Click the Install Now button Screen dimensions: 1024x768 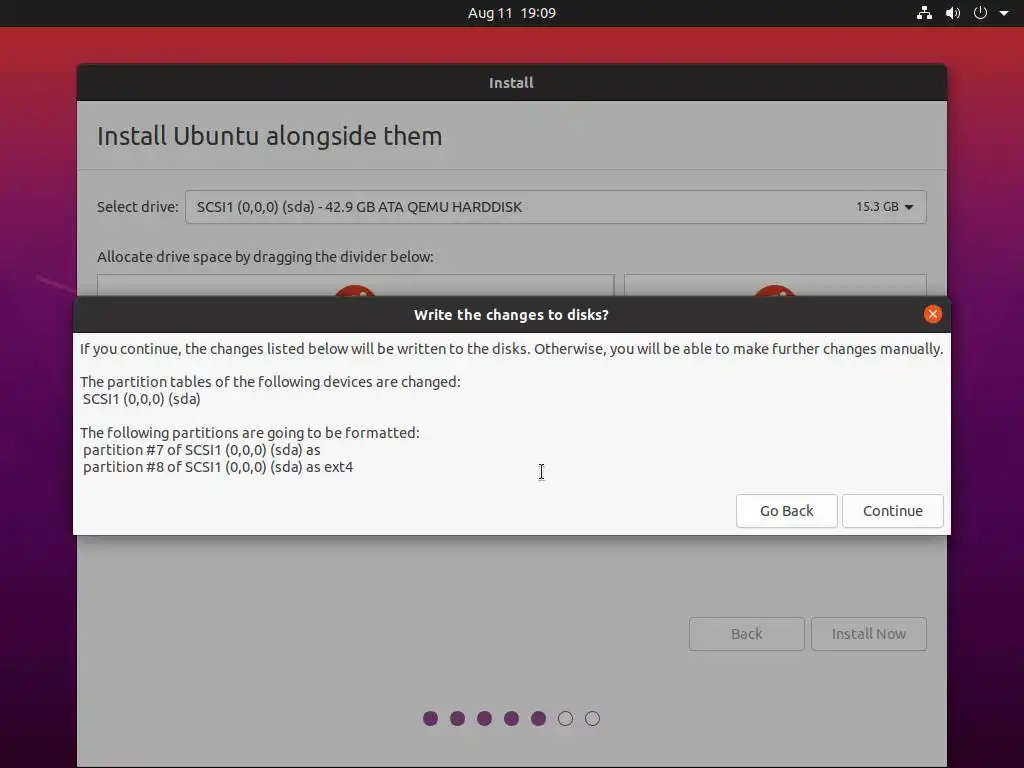tap(869, 633)
